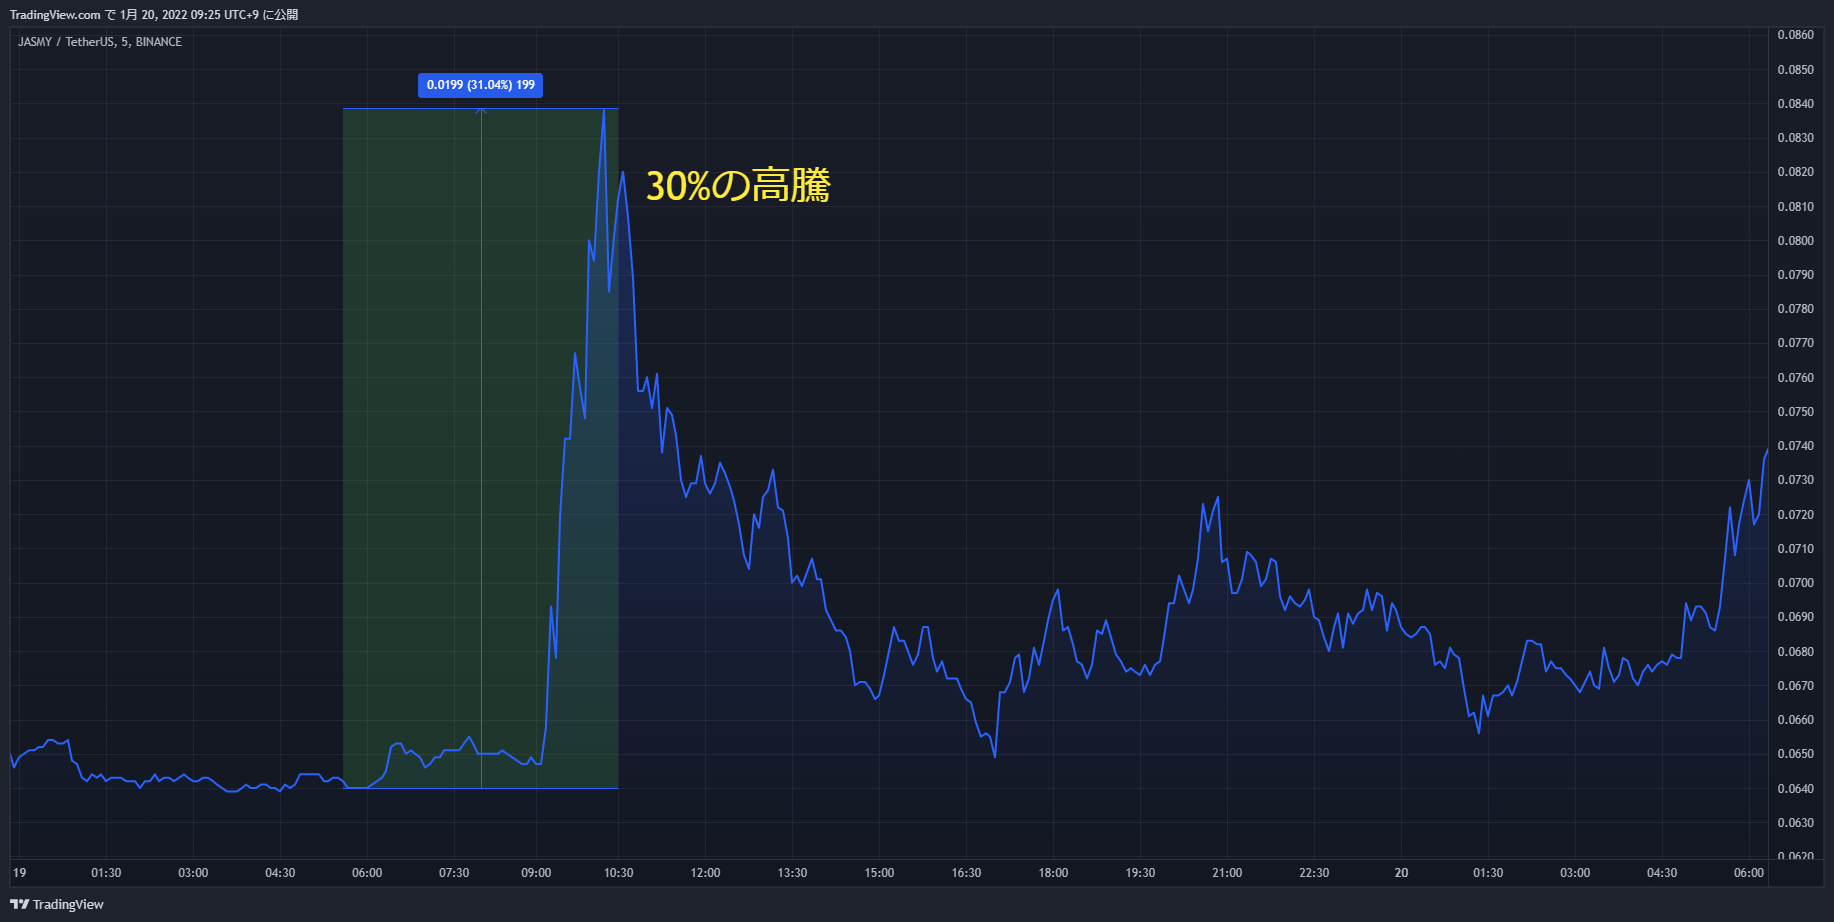This screenshot has height=922, width=1834.
Task: Click the 0.0840 price axis label
Action: tap(1795, 104)
